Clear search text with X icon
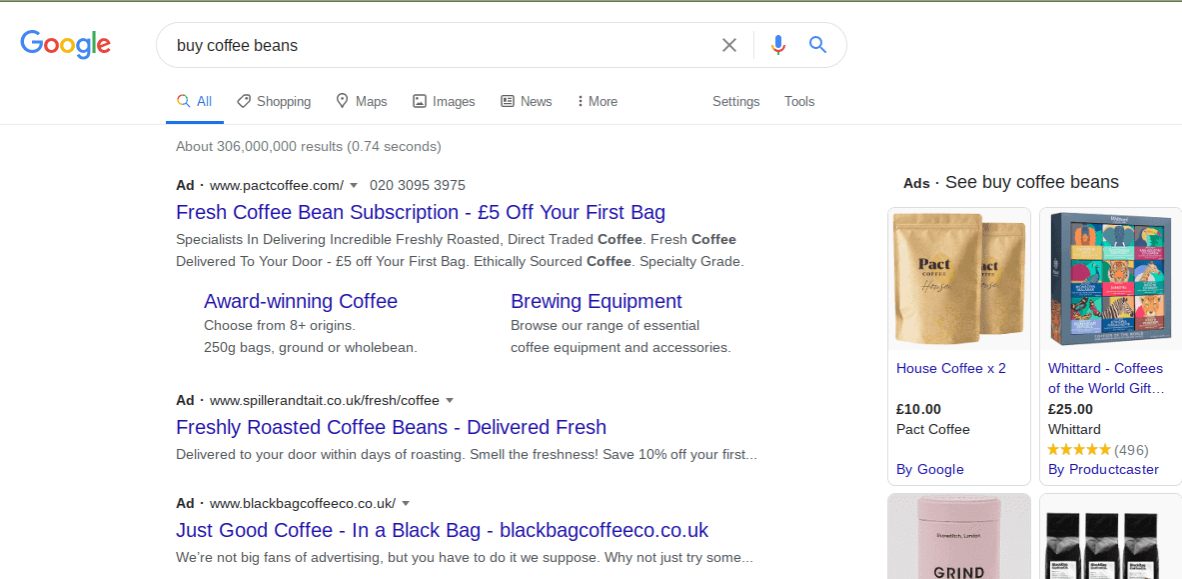 coord(729,45)
